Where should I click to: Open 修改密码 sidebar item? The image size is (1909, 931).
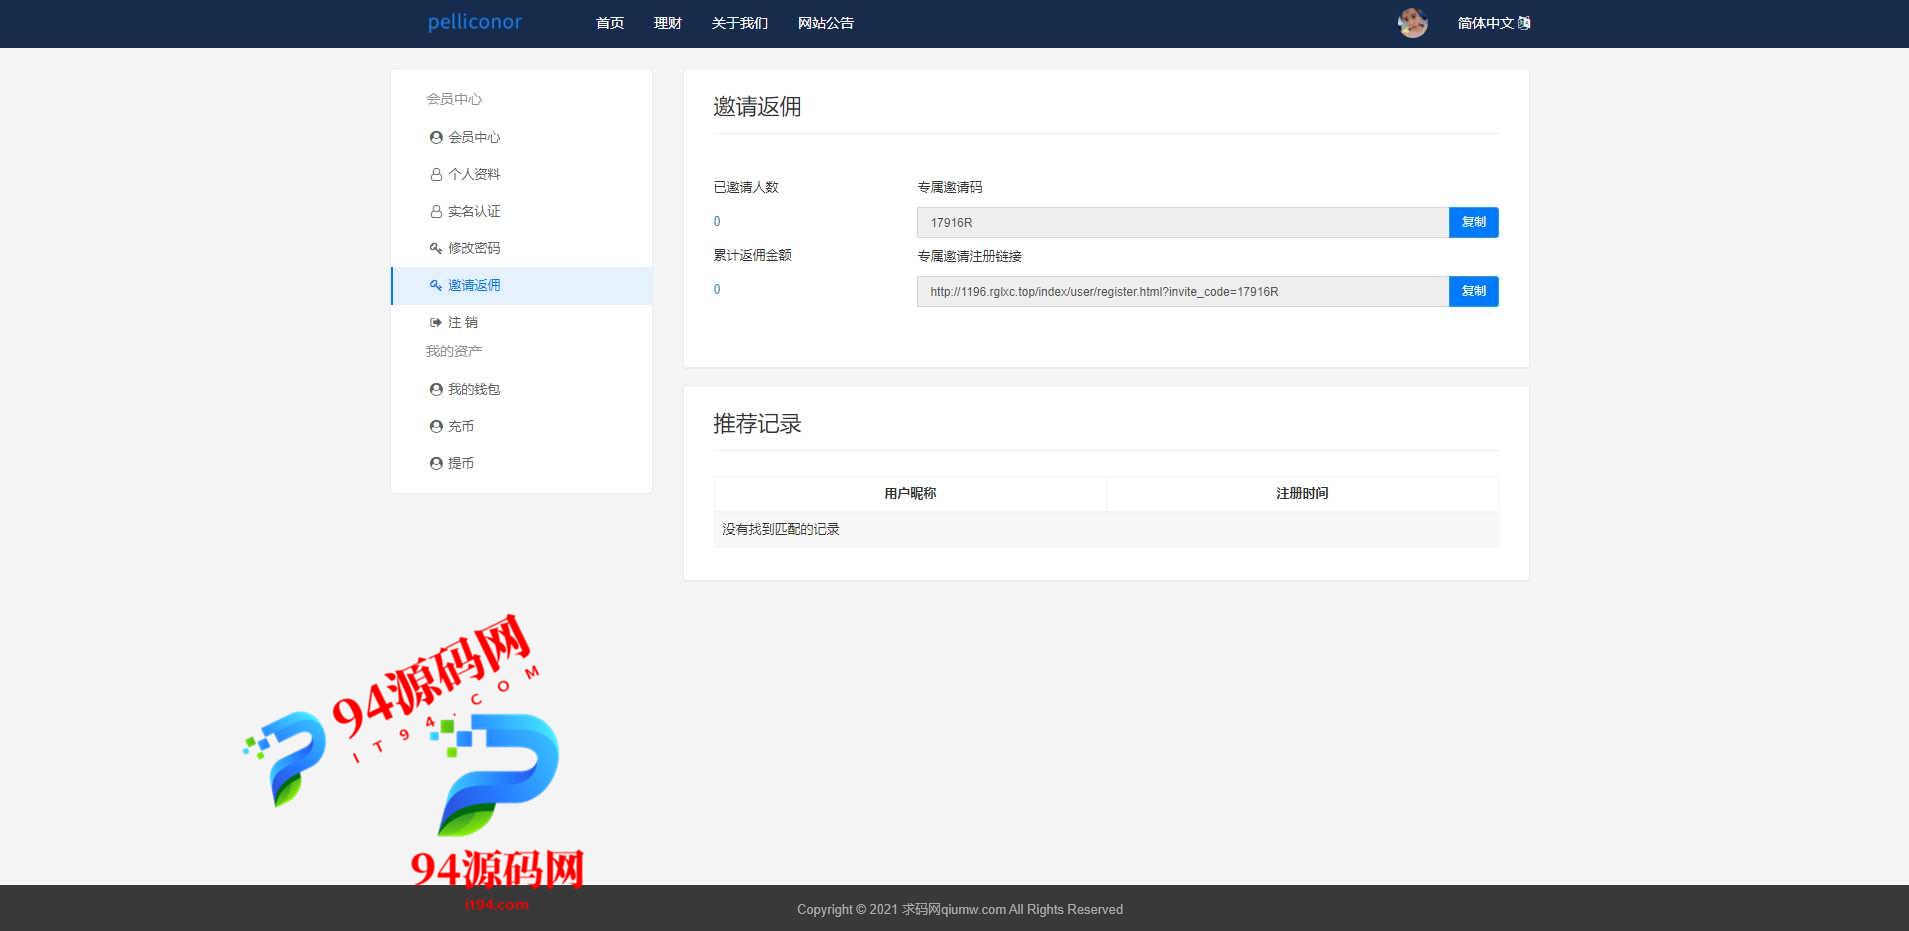521,248
